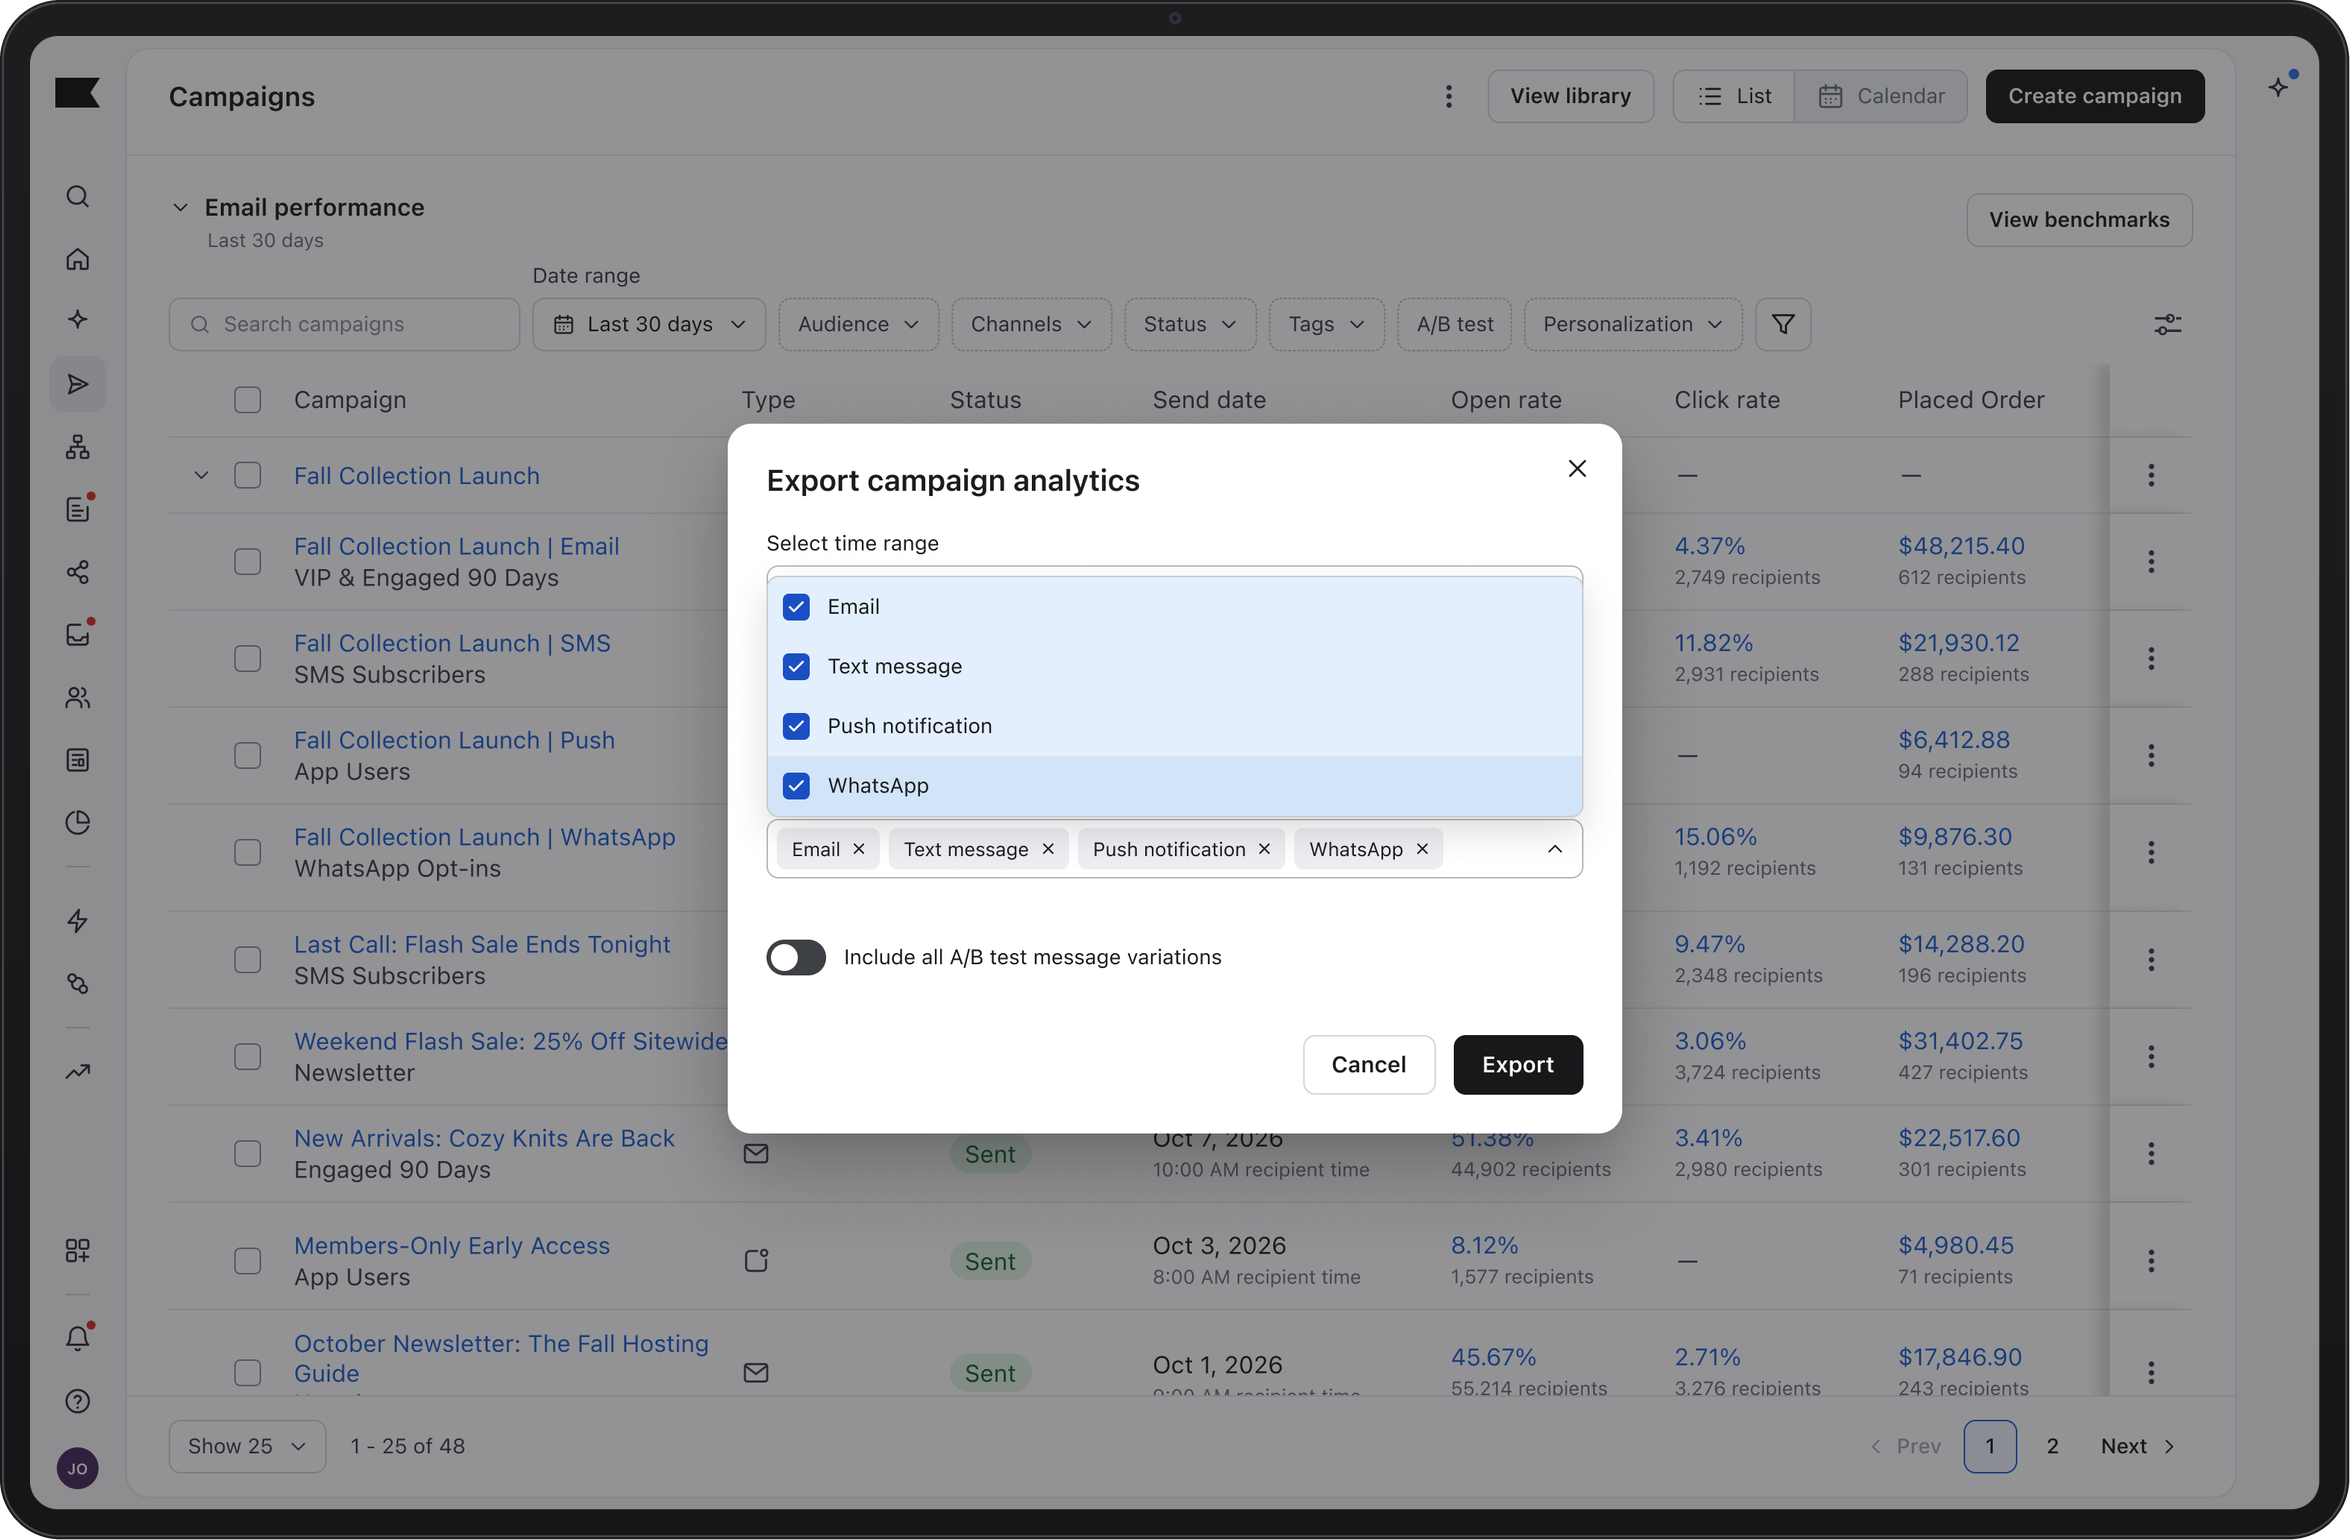Uncheck Text message option
The width and height of the screenshot is (2350, 1540).
[x=796, y=667]
